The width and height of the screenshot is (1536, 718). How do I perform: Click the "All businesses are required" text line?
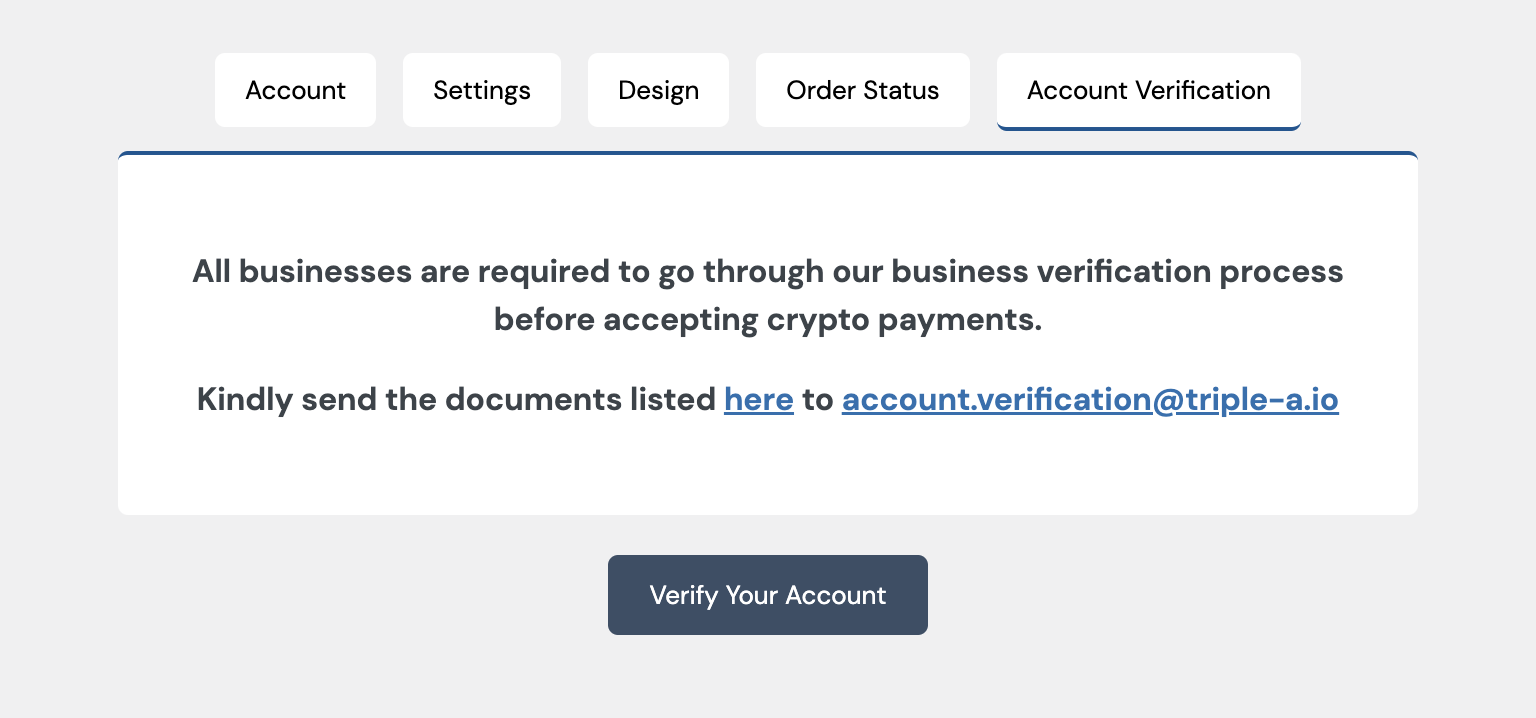coord(500,272)
